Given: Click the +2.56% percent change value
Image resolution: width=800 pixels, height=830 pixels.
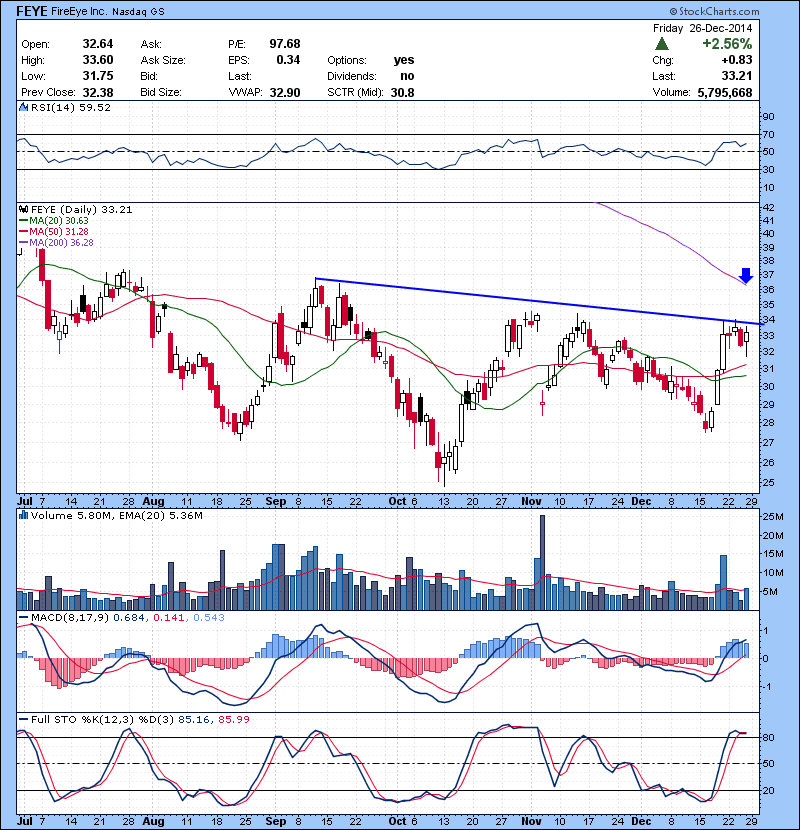Looking at the screenshot, I should coord(727,43).
